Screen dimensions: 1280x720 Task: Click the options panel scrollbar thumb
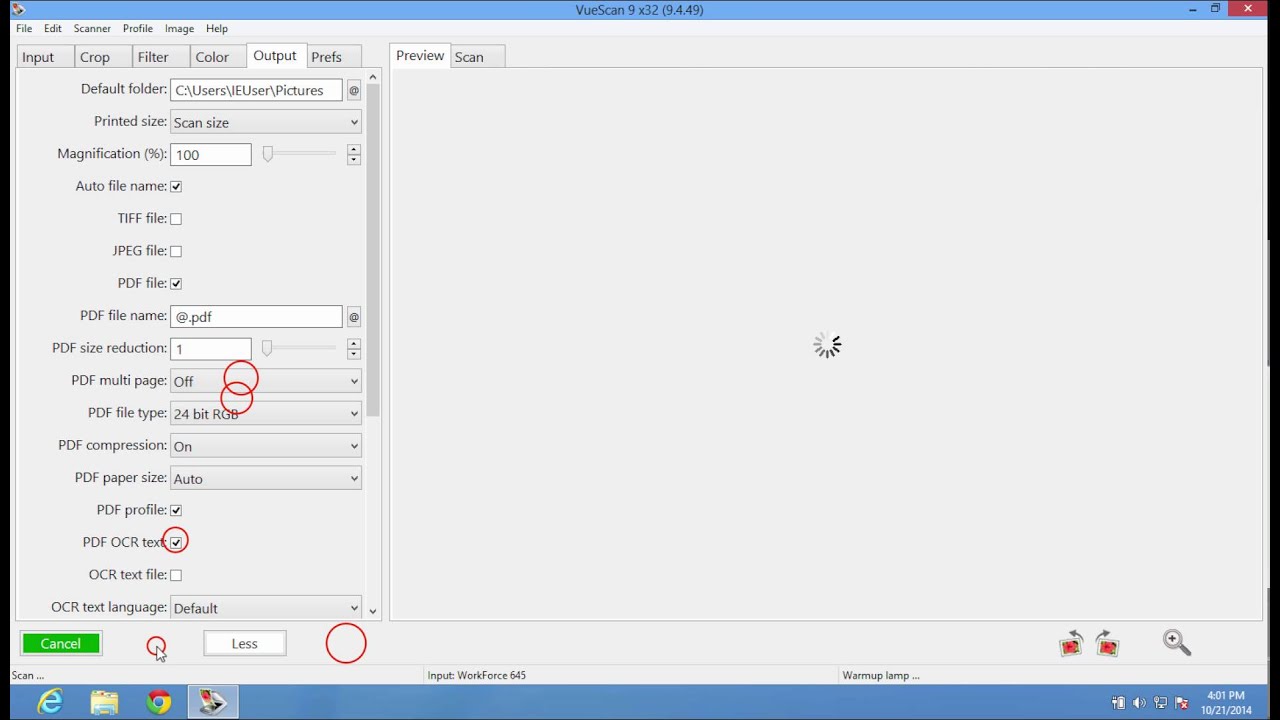(373, 250)
